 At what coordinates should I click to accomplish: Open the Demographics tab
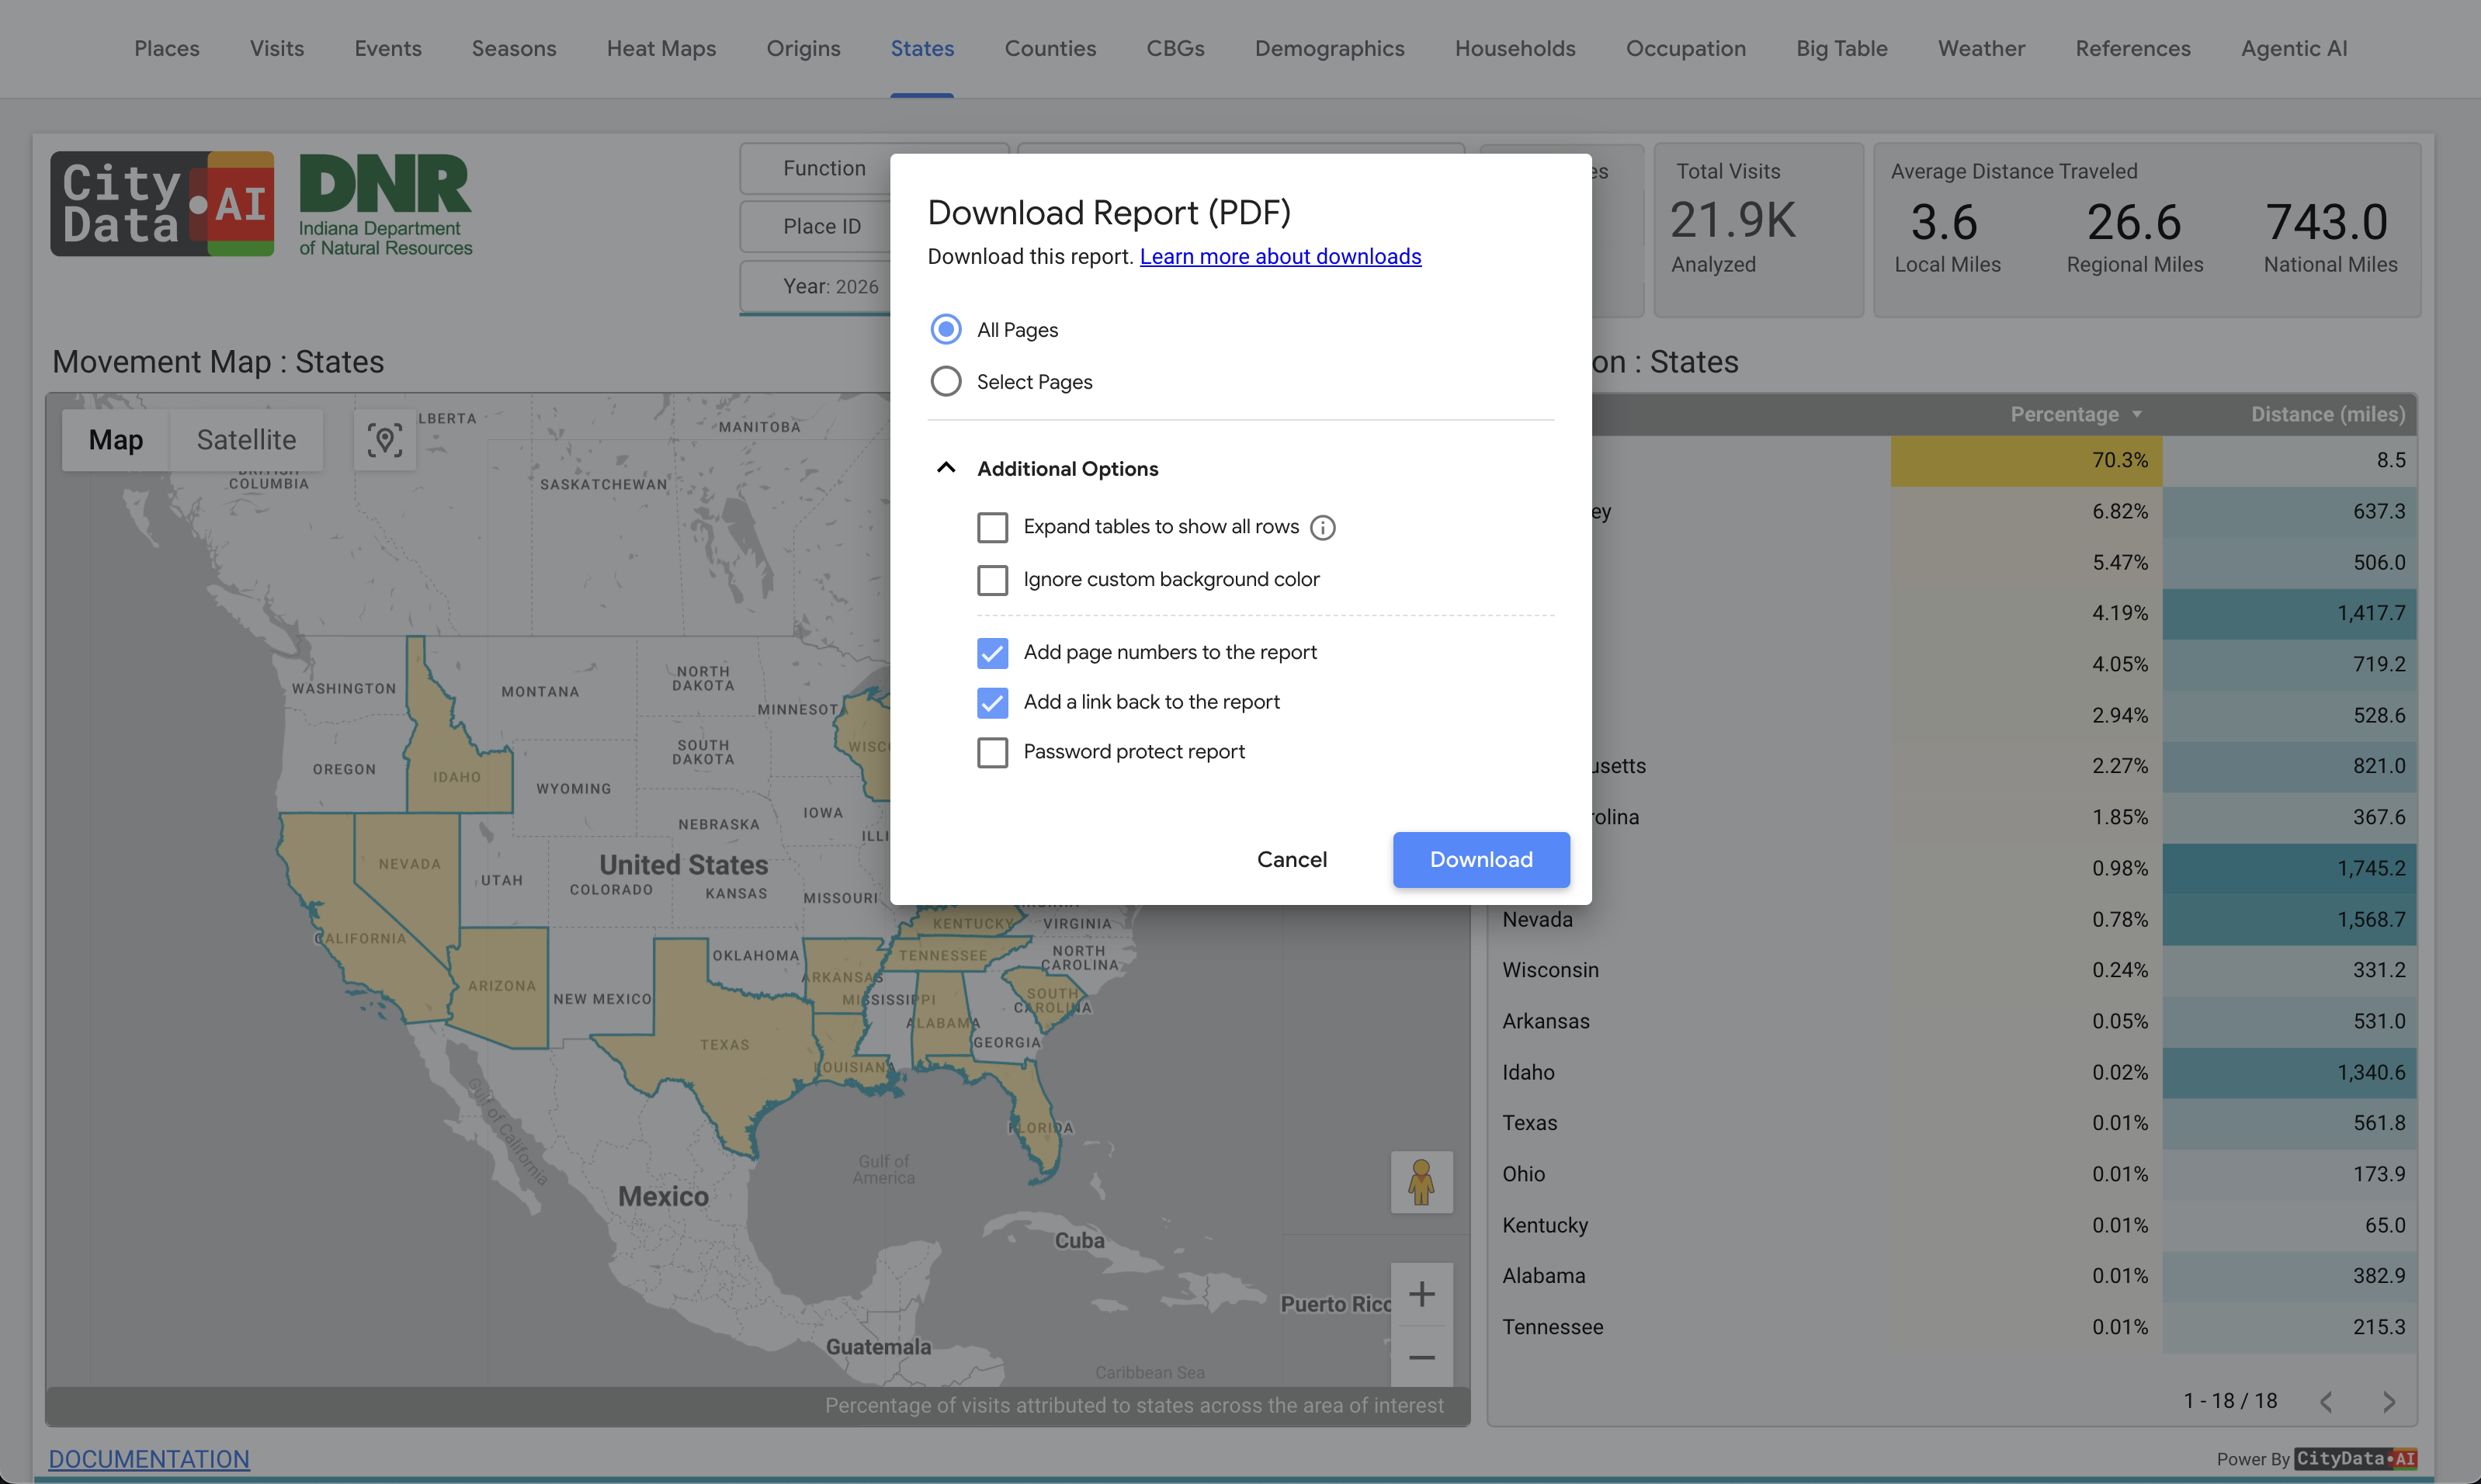tap(1329, 48)
